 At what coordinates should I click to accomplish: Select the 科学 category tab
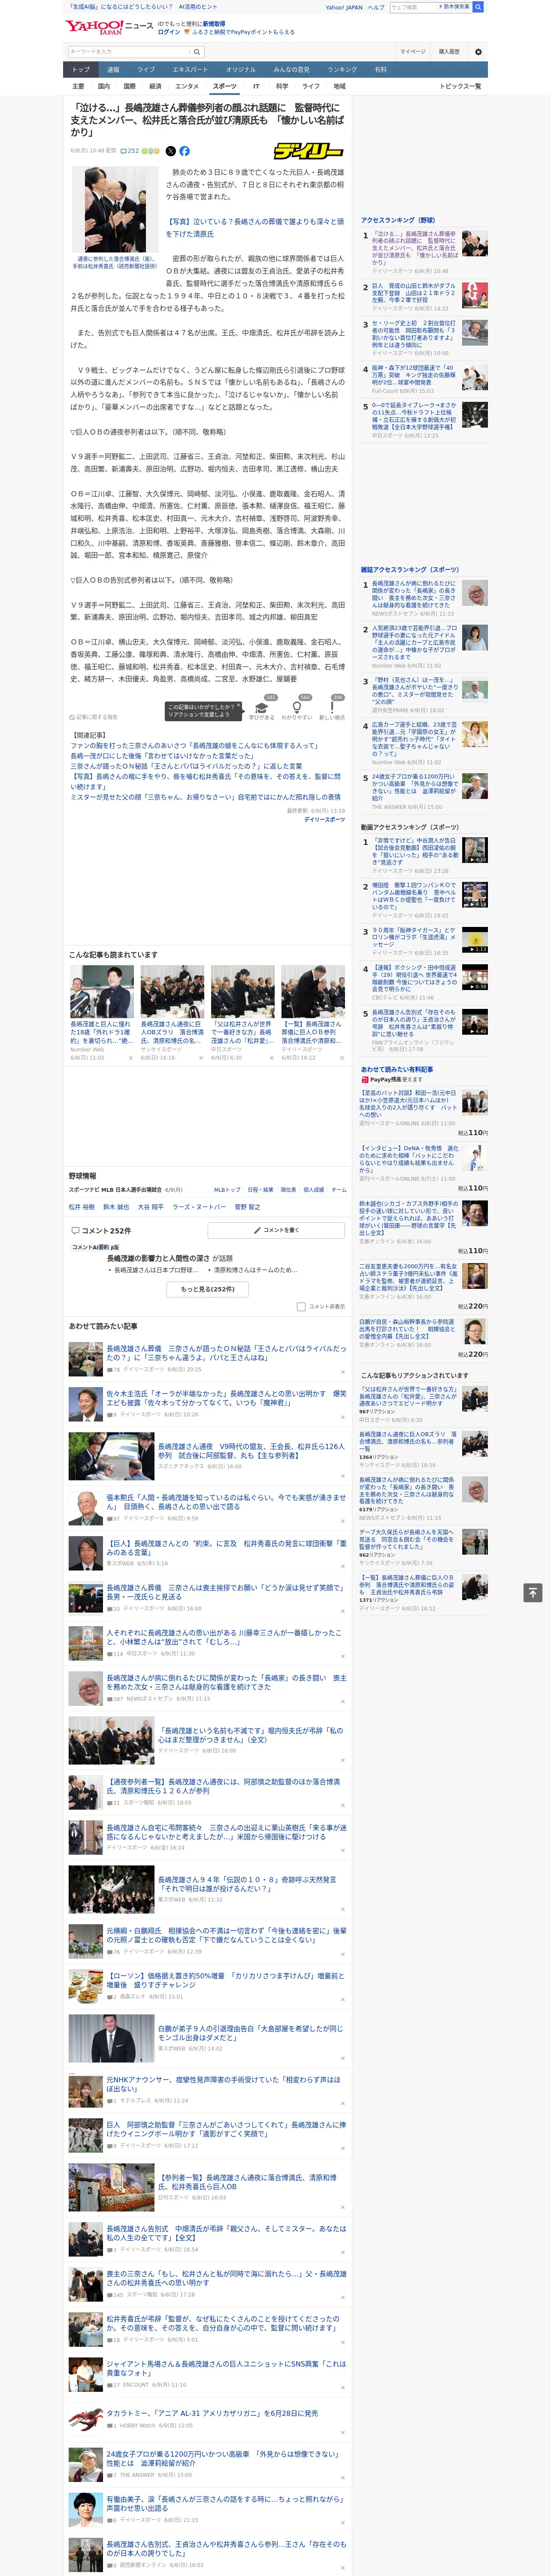[x=282, y=86]
